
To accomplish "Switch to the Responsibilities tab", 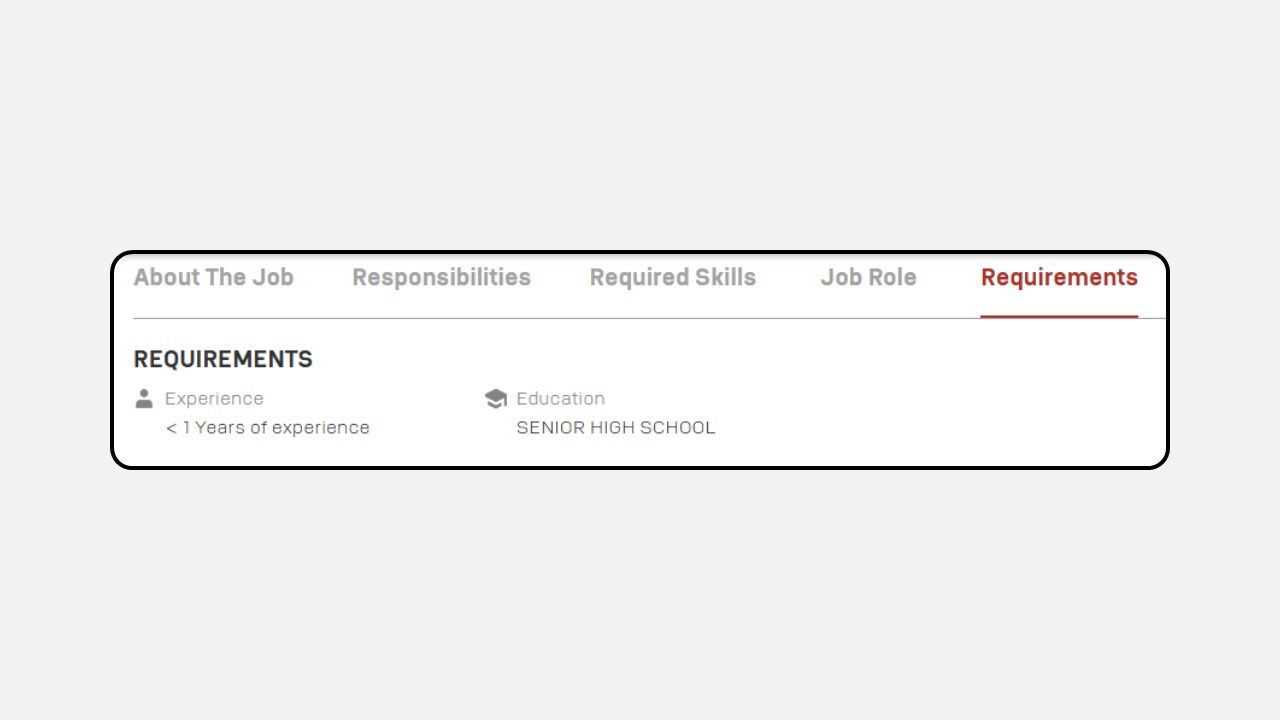I will coord(441,278).
